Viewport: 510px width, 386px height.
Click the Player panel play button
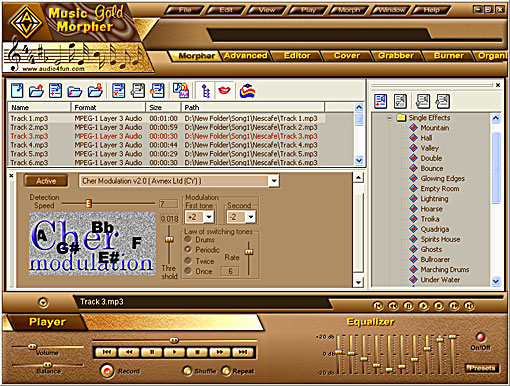coord(174,352)
